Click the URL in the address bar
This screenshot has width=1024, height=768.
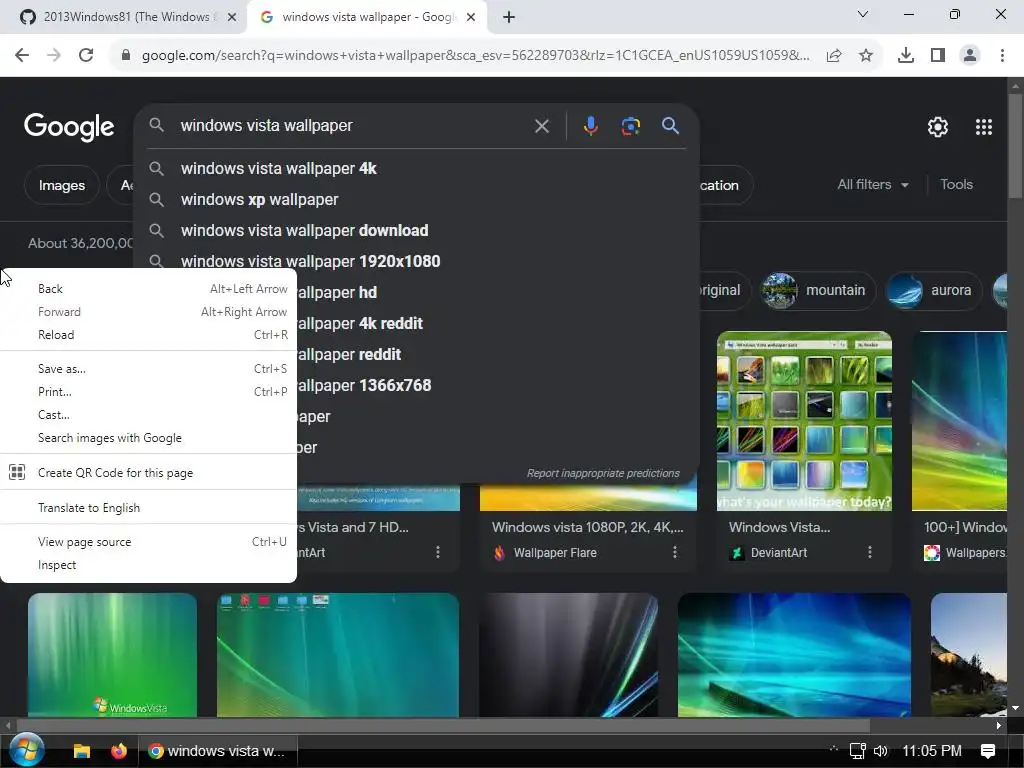click(475, 56)
